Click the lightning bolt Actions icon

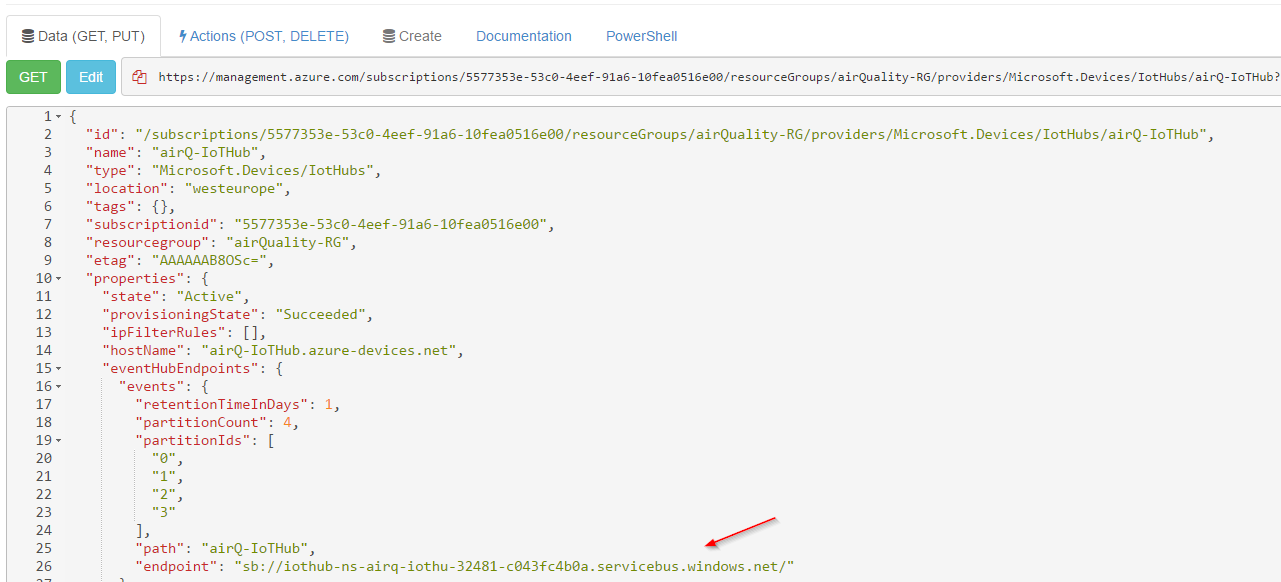[183, 36]
